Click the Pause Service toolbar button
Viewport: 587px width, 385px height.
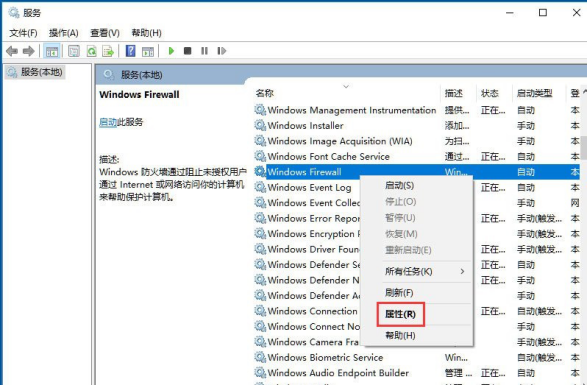[204, 51]
